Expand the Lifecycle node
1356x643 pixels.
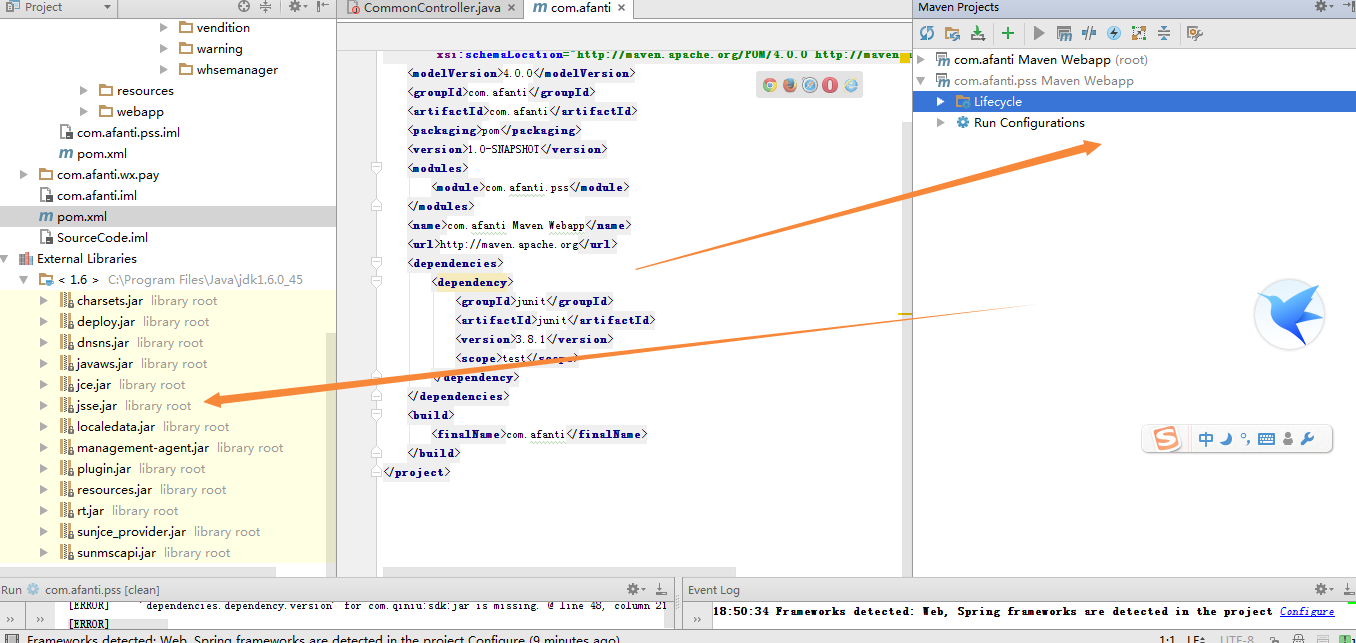(x=941, y=102)
